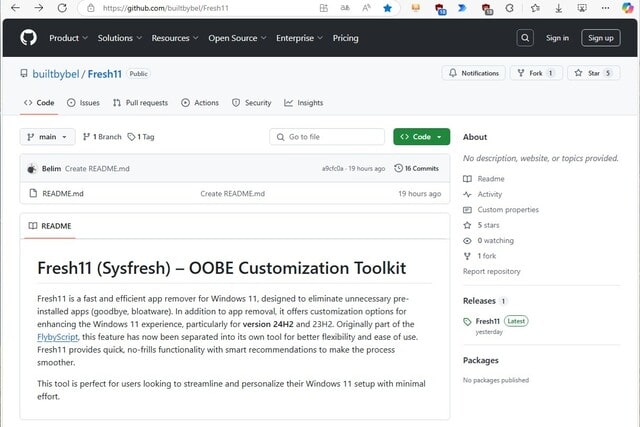Viewport: 640px width, 427px height.
Task: Open the Fresh11 Latest release link
Action: pyautogui.click(x=487, y=321)
